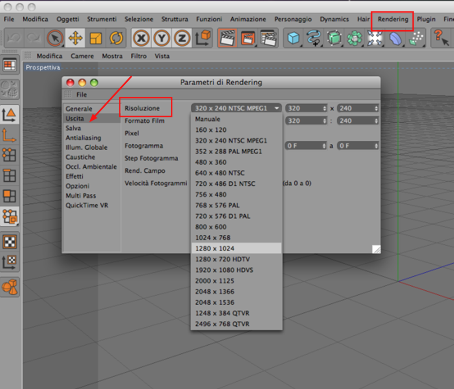
Task: Toggle Z axis lock
Action: point(182,38)
